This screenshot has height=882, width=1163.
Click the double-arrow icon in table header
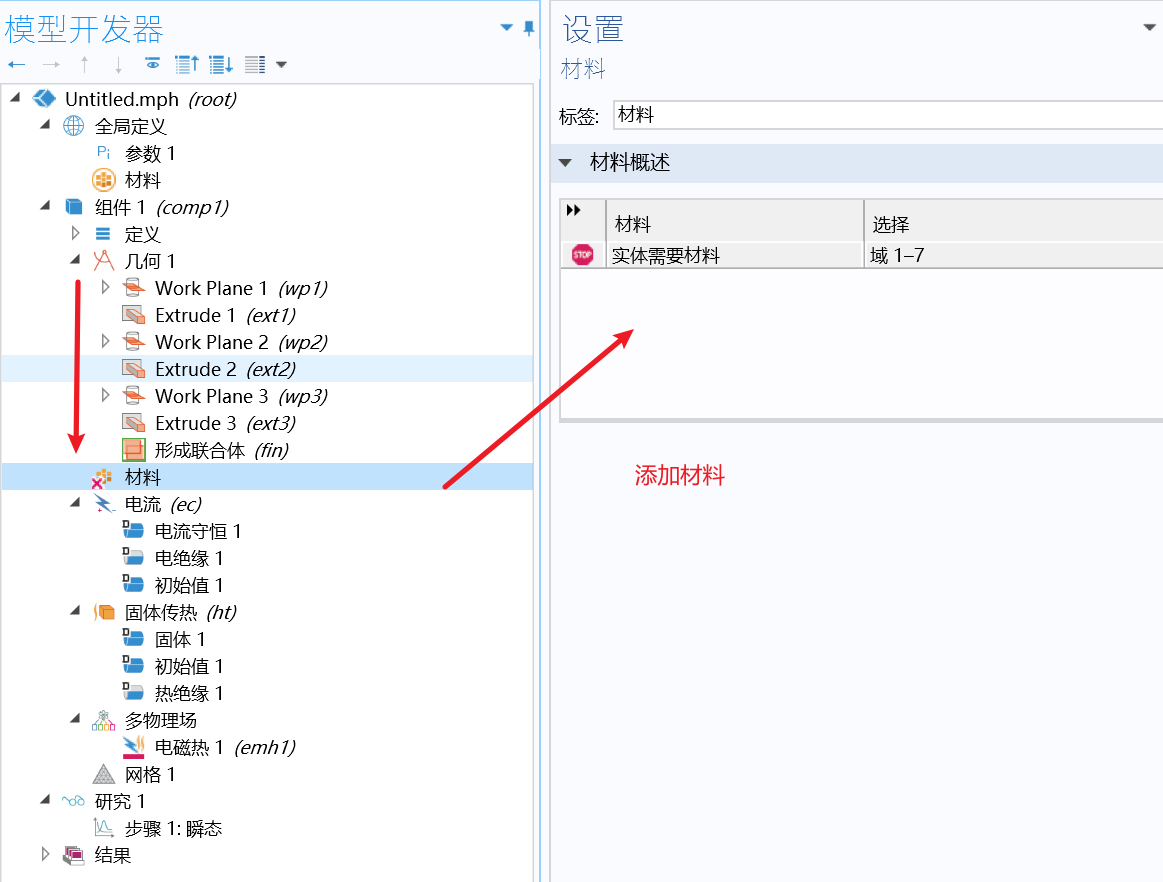click(x=573, y=211)
